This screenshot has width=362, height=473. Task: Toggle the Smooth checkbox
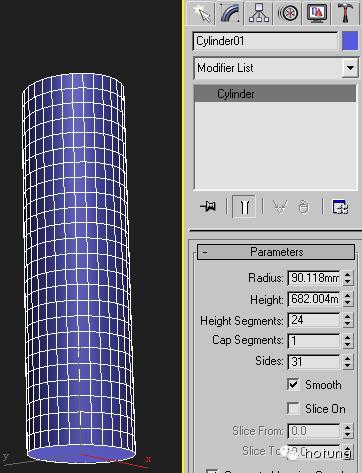coord(293,384)
